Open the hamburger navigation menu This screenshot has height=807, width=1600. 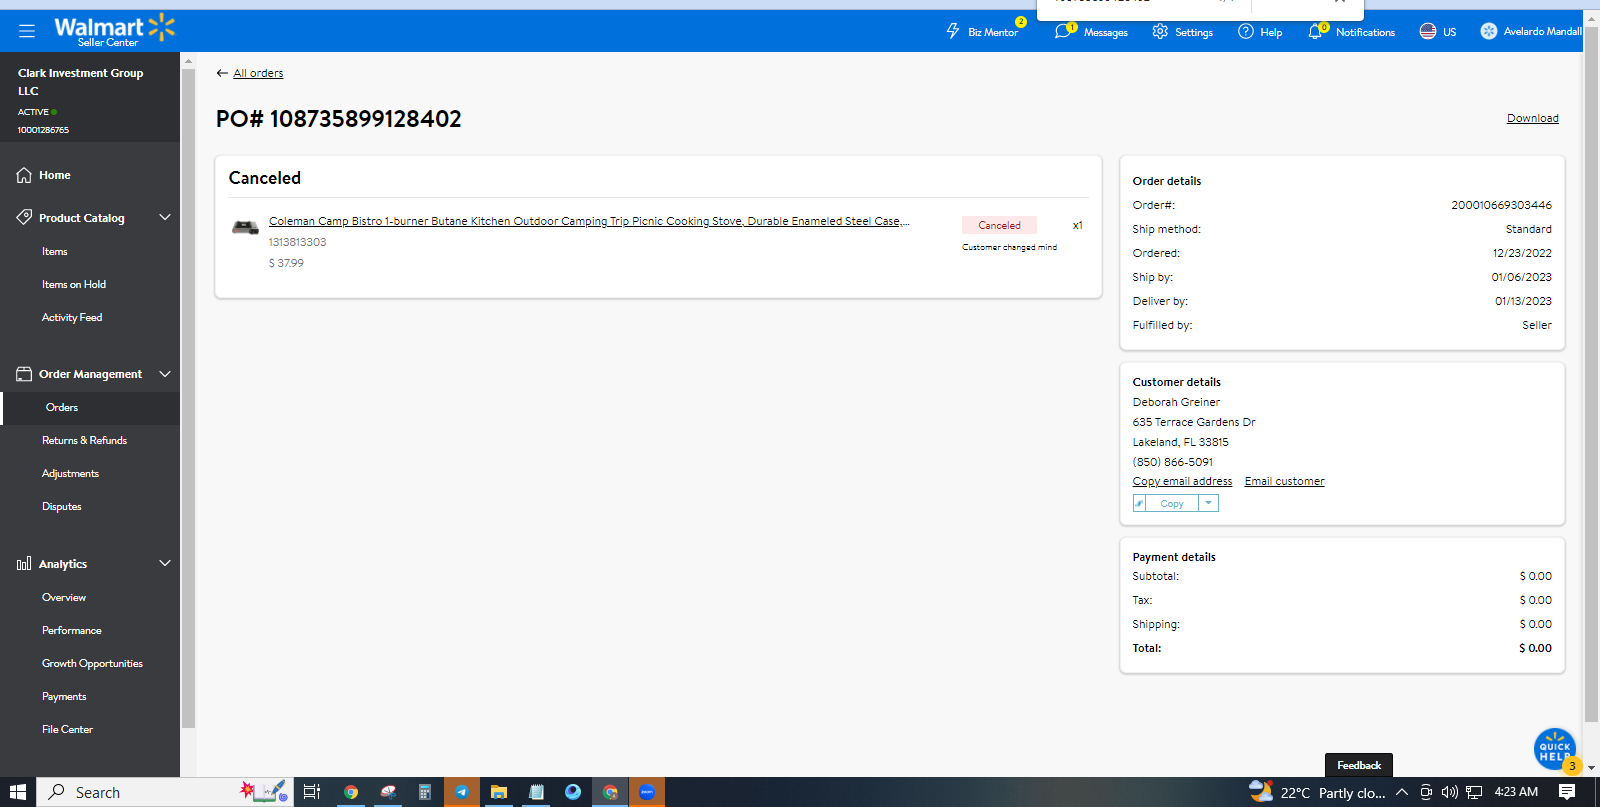[x=27, y=31]
